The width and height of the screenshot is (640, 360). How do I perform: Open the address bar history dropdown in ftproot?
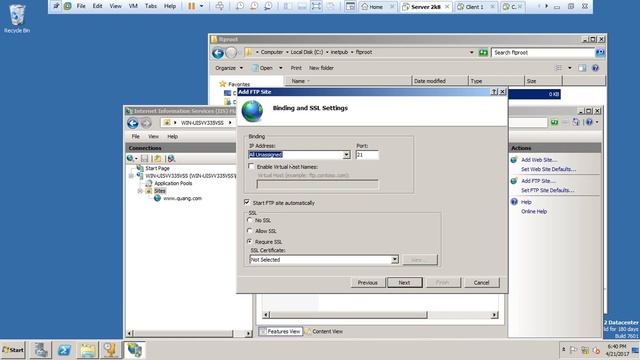pyautogui.click(x=471, y=52)
